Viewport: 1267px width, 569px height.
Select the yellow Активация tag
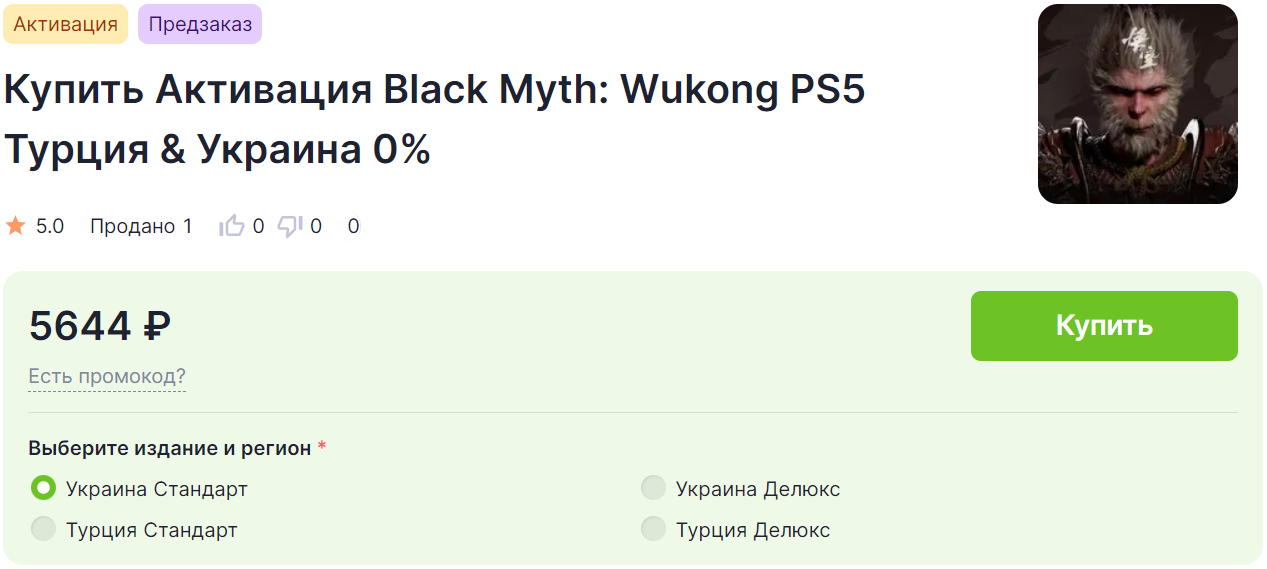[66, 24]
